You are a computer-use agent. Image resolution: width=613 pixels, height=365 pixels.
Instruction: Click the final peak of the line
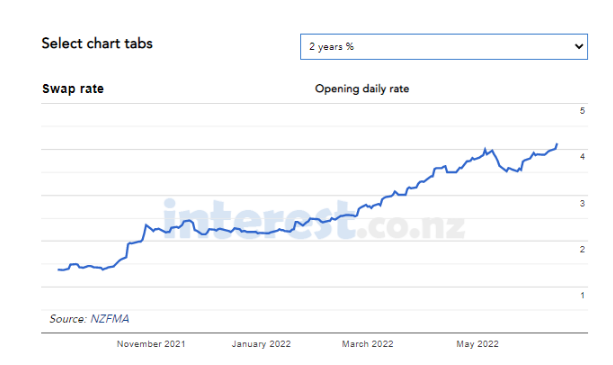tap(557, 145)
